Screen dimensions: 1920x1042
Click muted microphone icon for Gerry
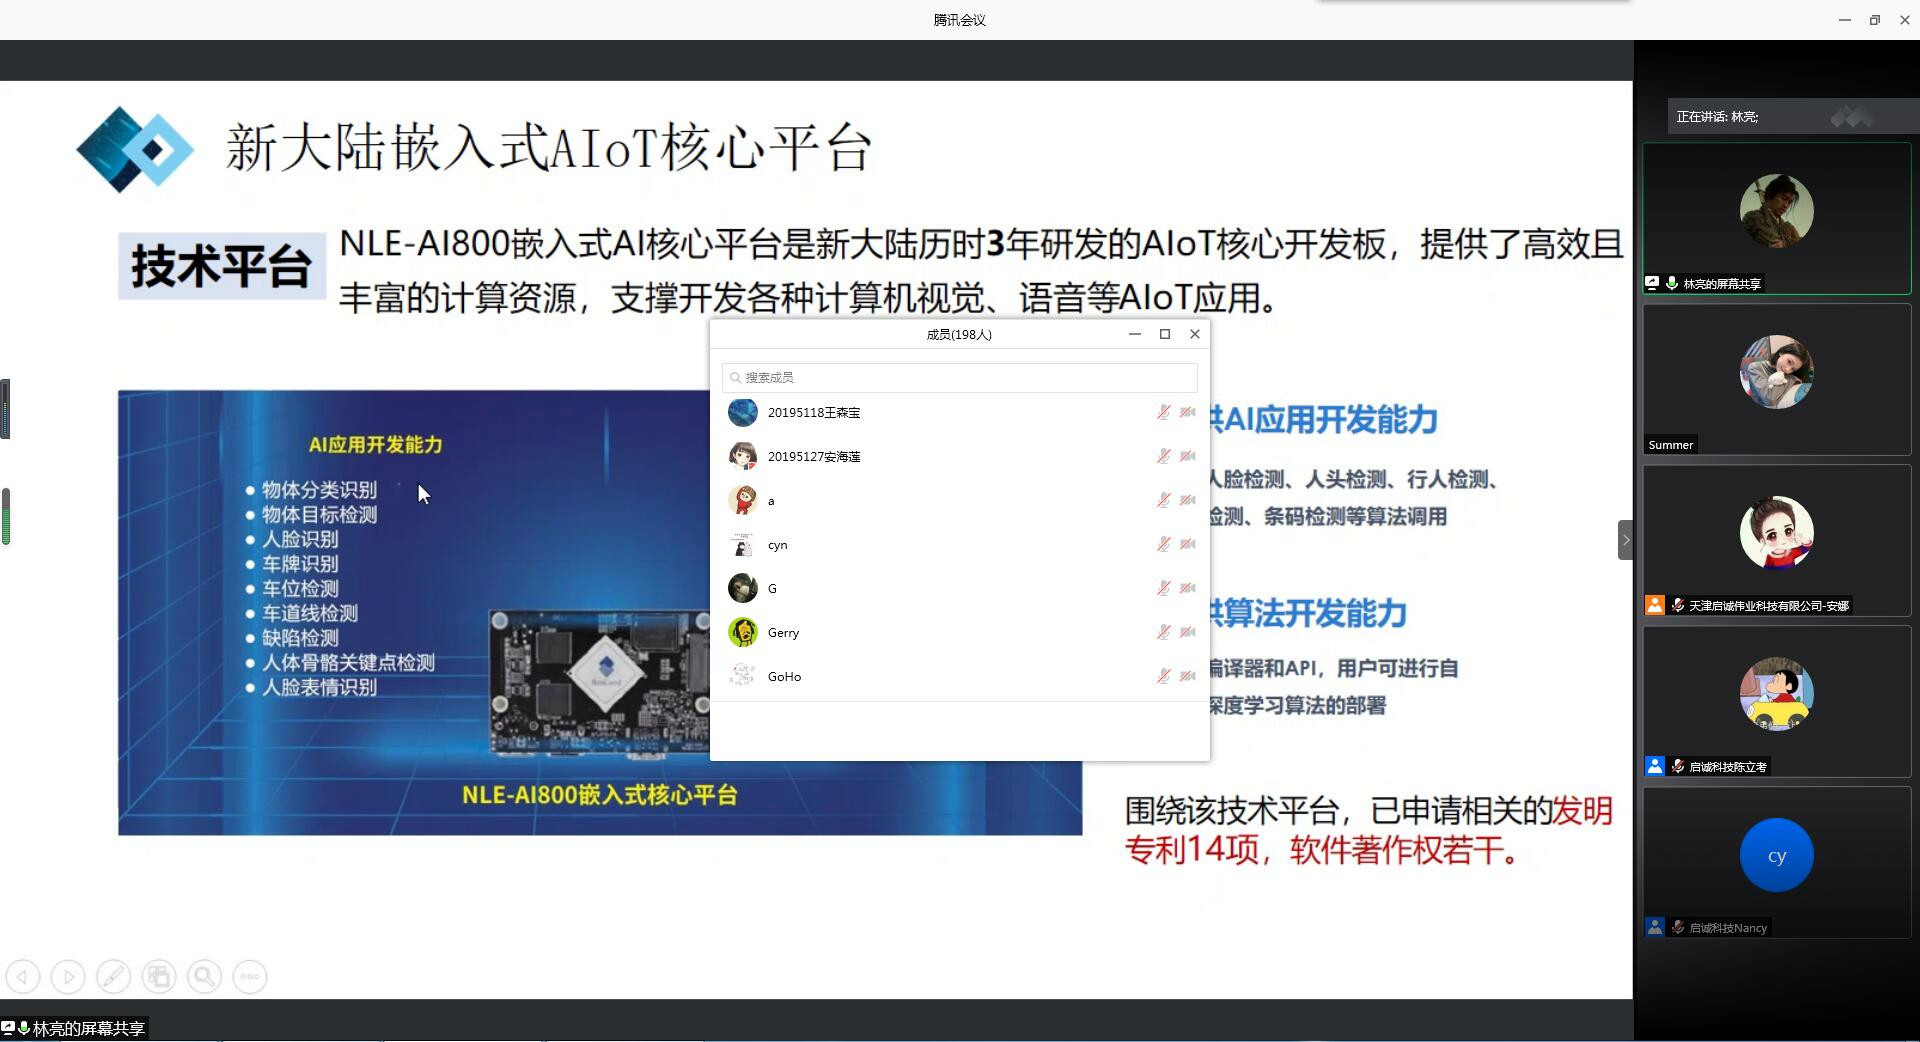point(1163,632)
